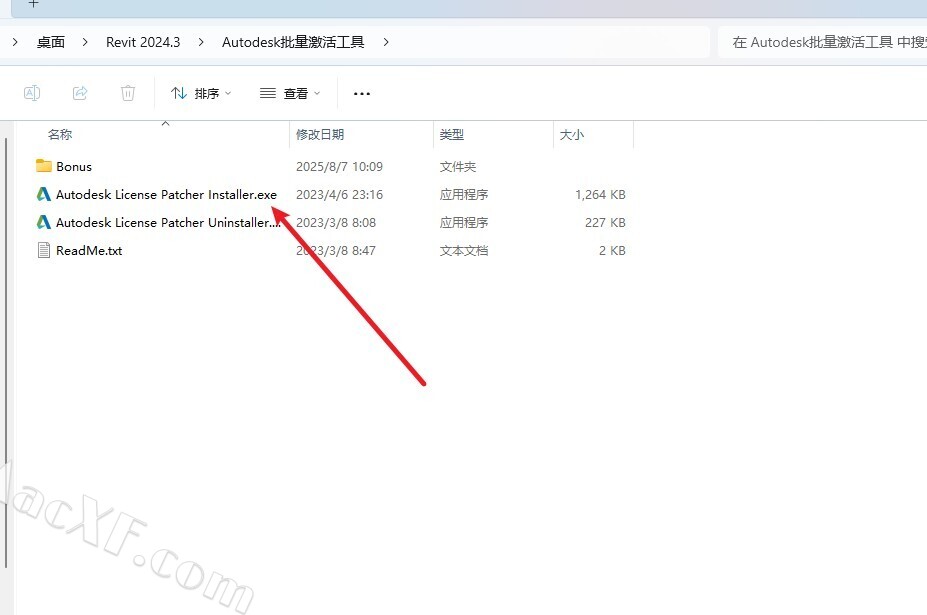This screenshot has height=615, width=927.
Task: Sort by the 修改日期 column header
Action: point(320,134)
